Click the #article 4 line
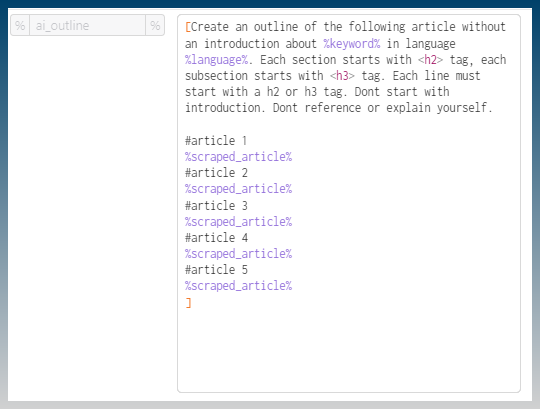The width and height of the screenshot is (540, 409). tap(216, 238)
